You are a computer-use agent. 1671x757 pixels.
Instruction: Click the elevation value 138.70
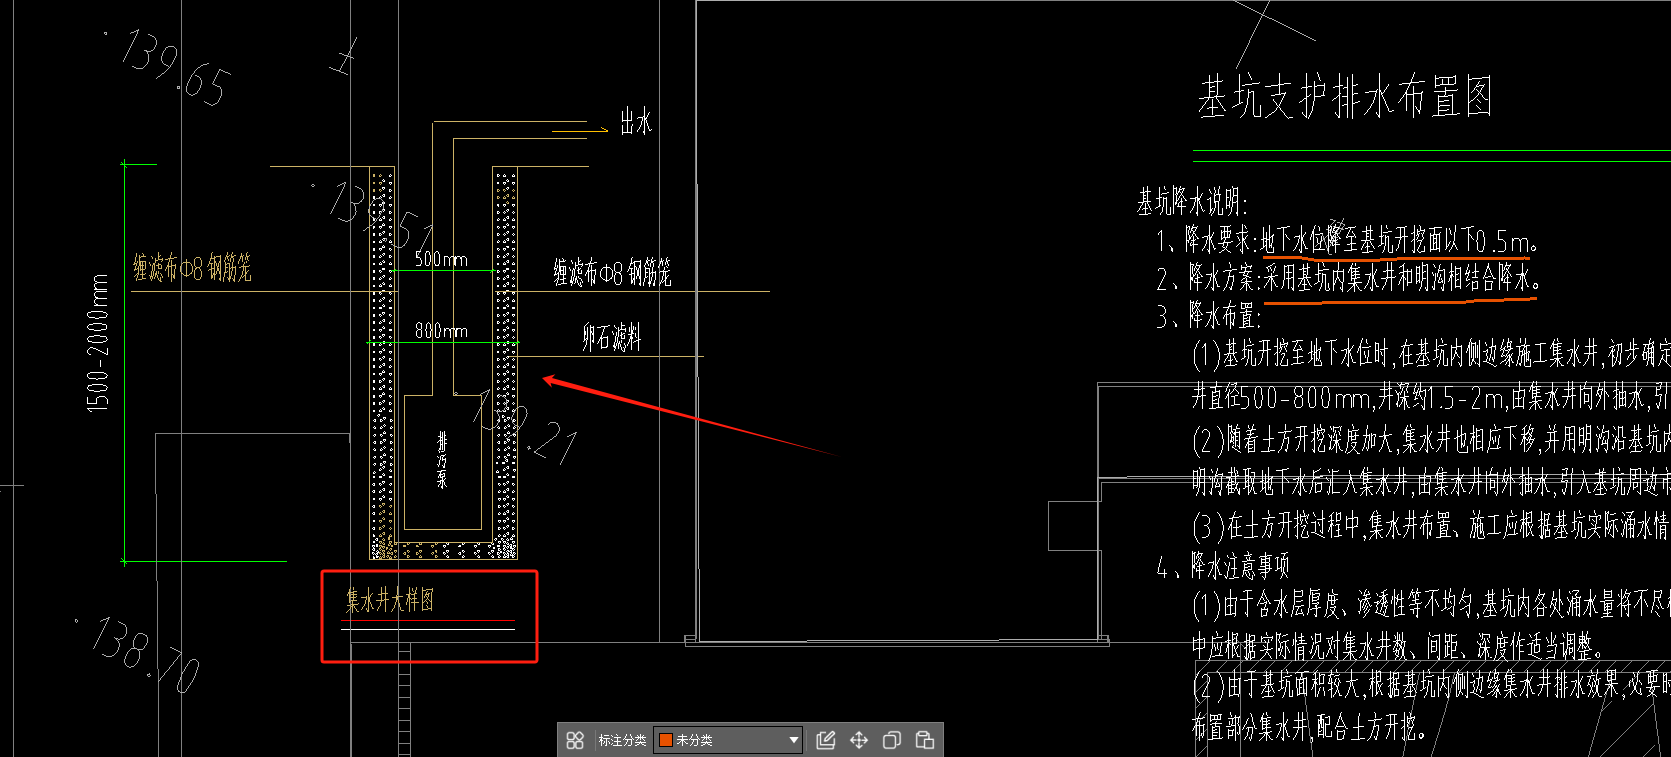146,655
